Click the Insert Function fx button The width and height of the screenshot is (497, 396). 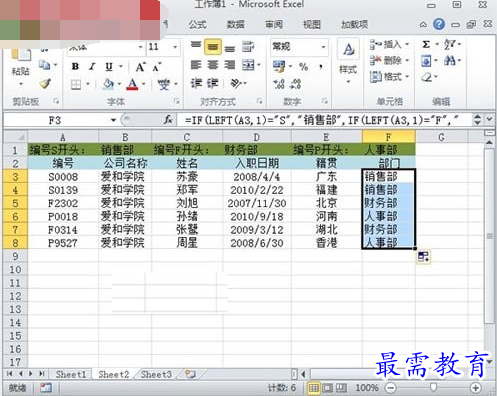[168, 120]
